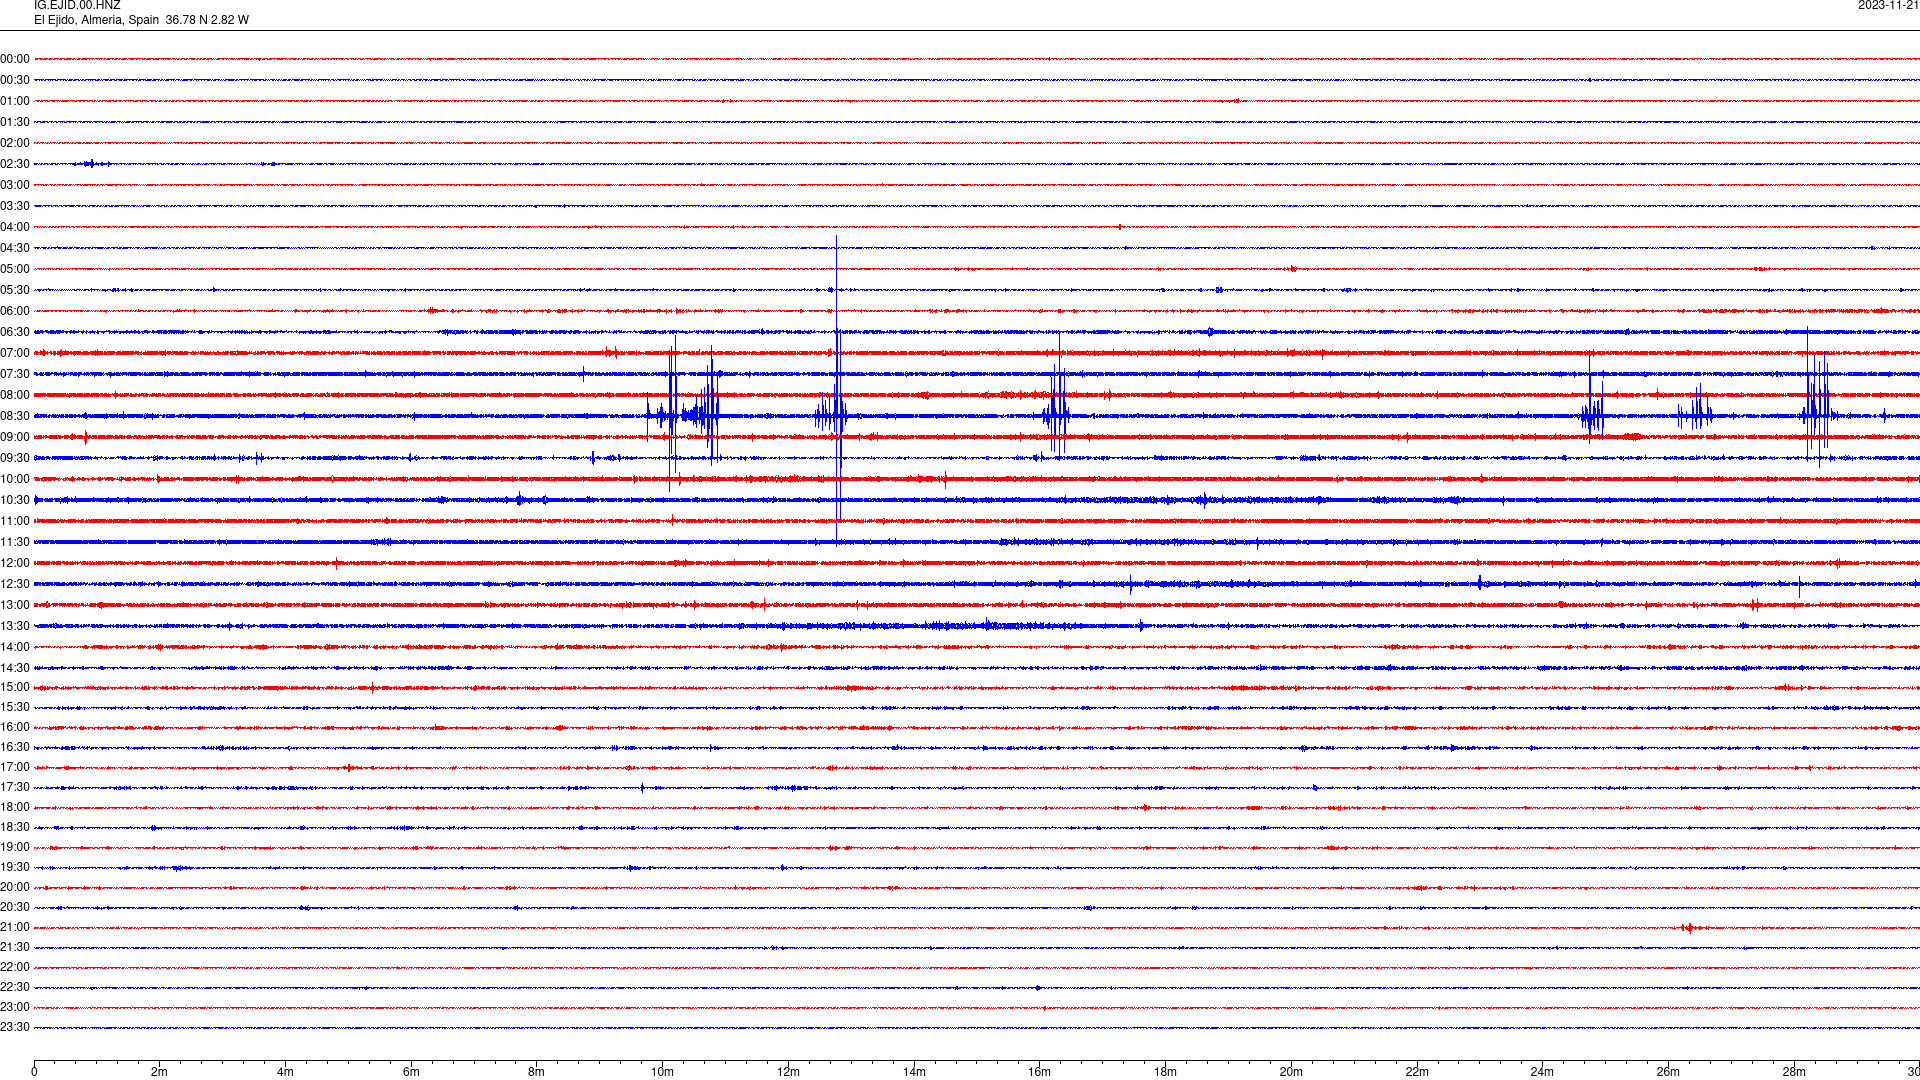Click the 10:00 time row label

[15, 479]
